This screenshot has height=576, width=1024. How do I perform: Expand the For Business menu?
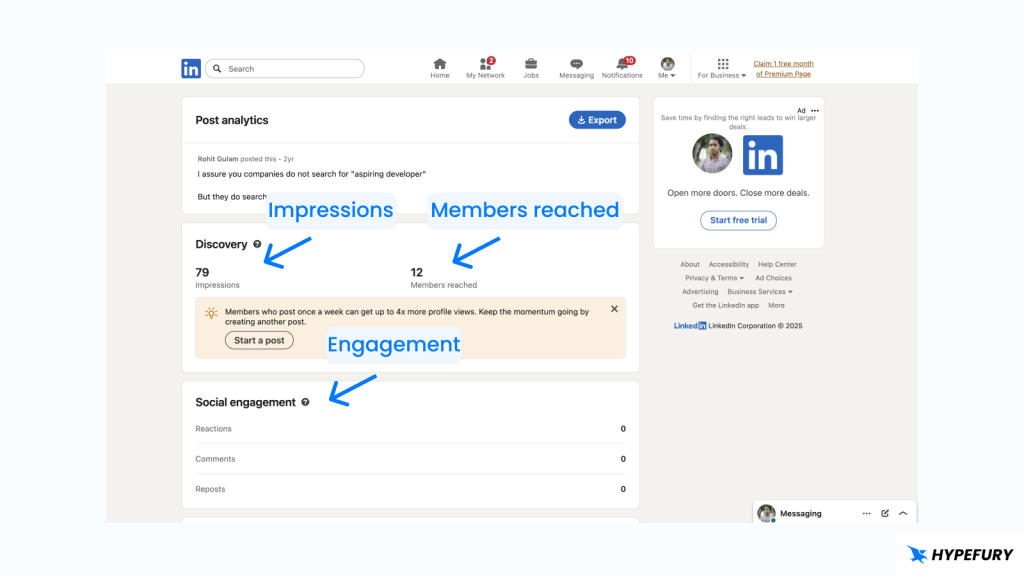722,68
